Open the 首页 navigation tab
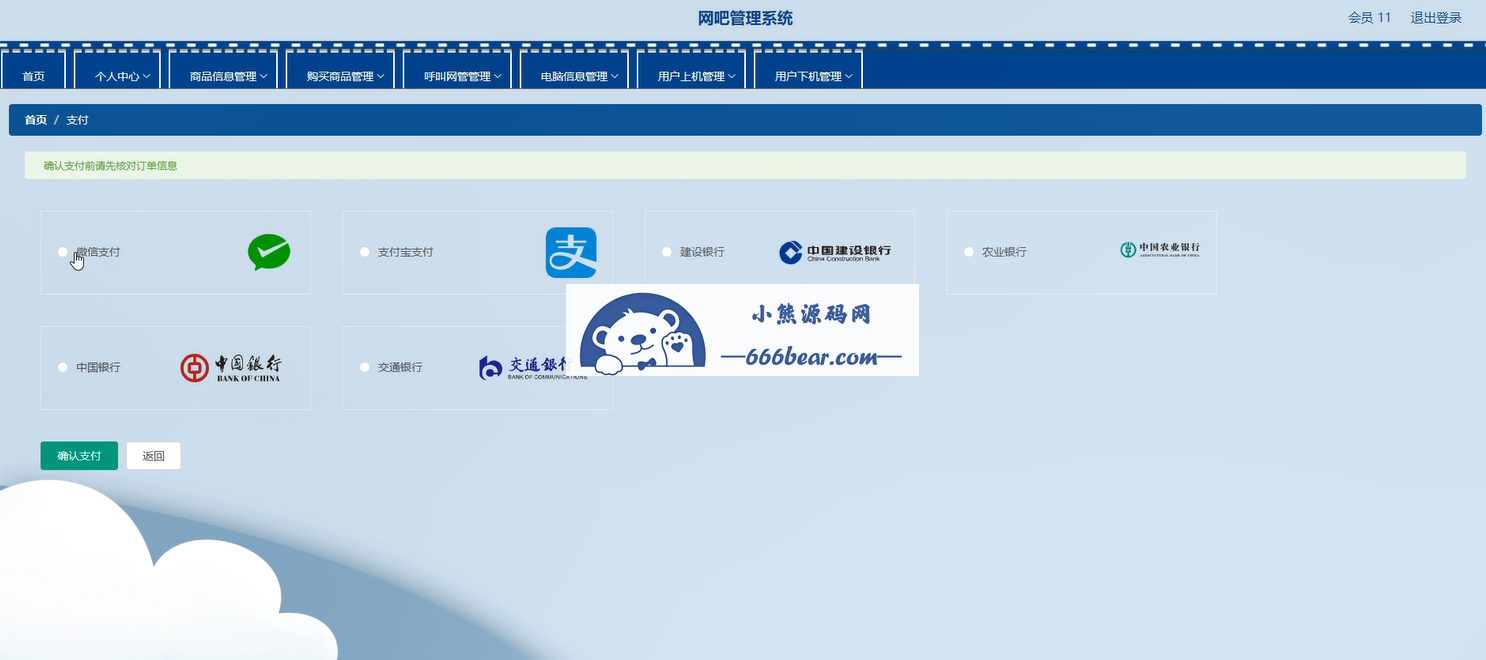Screen dimensions: 1486x660 coord(34,70)
